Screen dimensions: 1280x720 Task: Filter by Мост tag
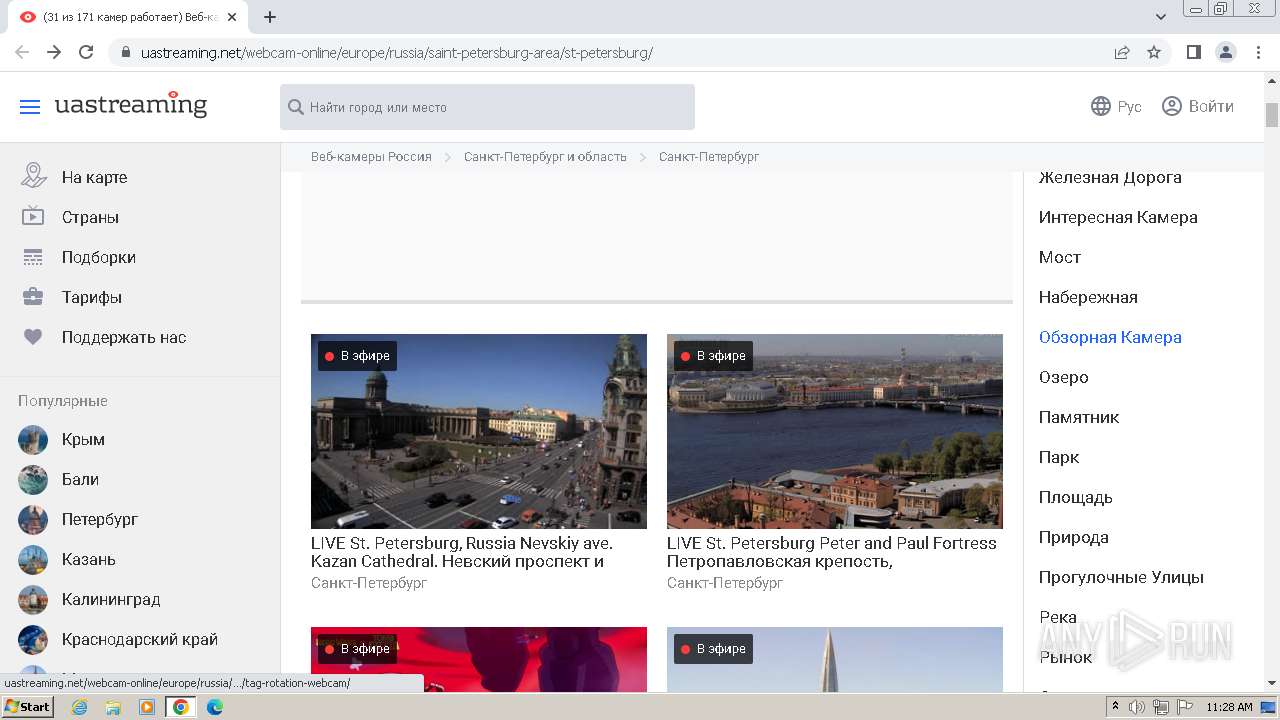1060,257
